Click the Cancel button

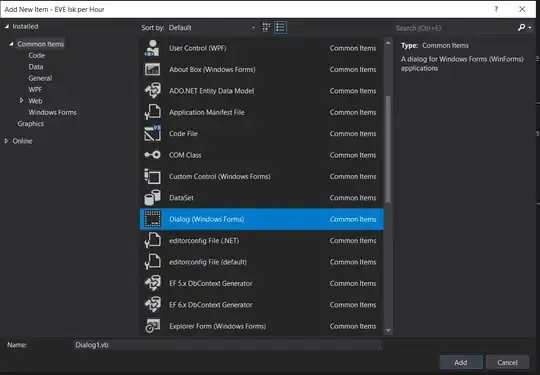click(x=507, y=362)
